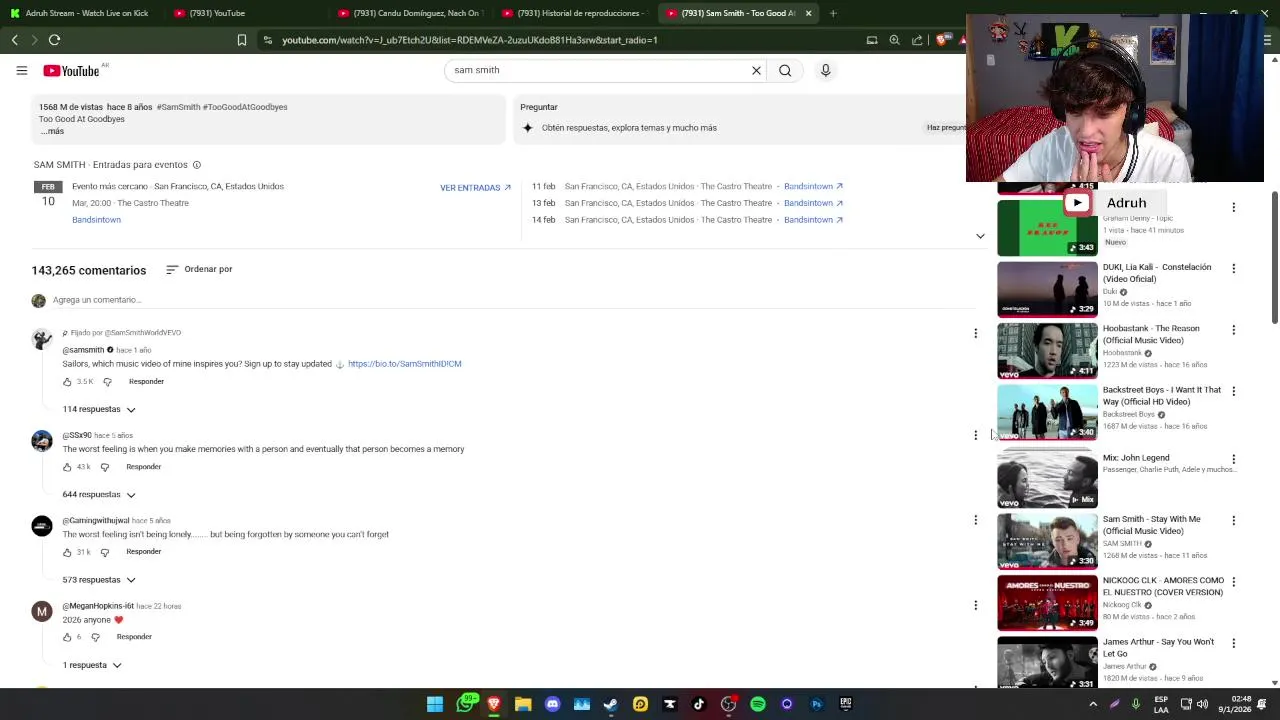Open the 'Ordenar por' comment sorting
The height and width of the screenshot is (720, 1280).
click(x=199, y=269)
